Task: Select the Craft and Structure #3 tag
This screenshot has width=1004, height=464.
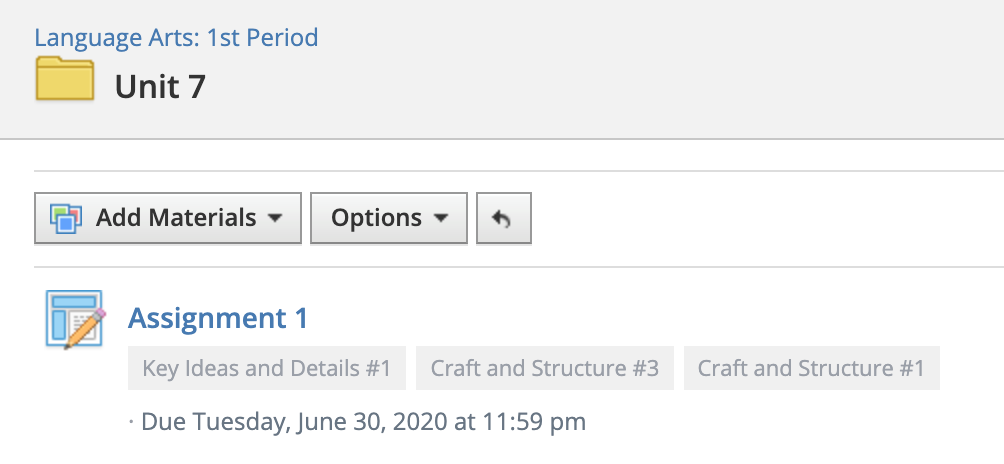Action: (545, 368)
